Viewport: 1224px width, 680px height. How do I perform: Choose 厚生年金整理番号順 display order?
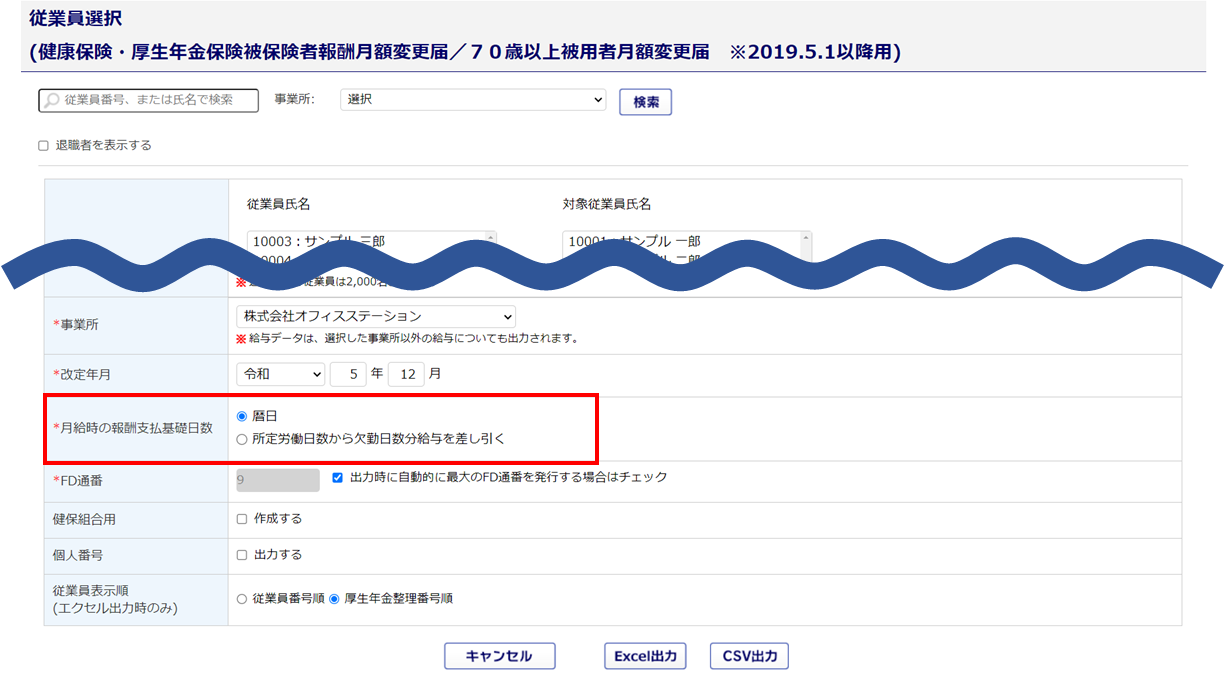tap(334, 599)
